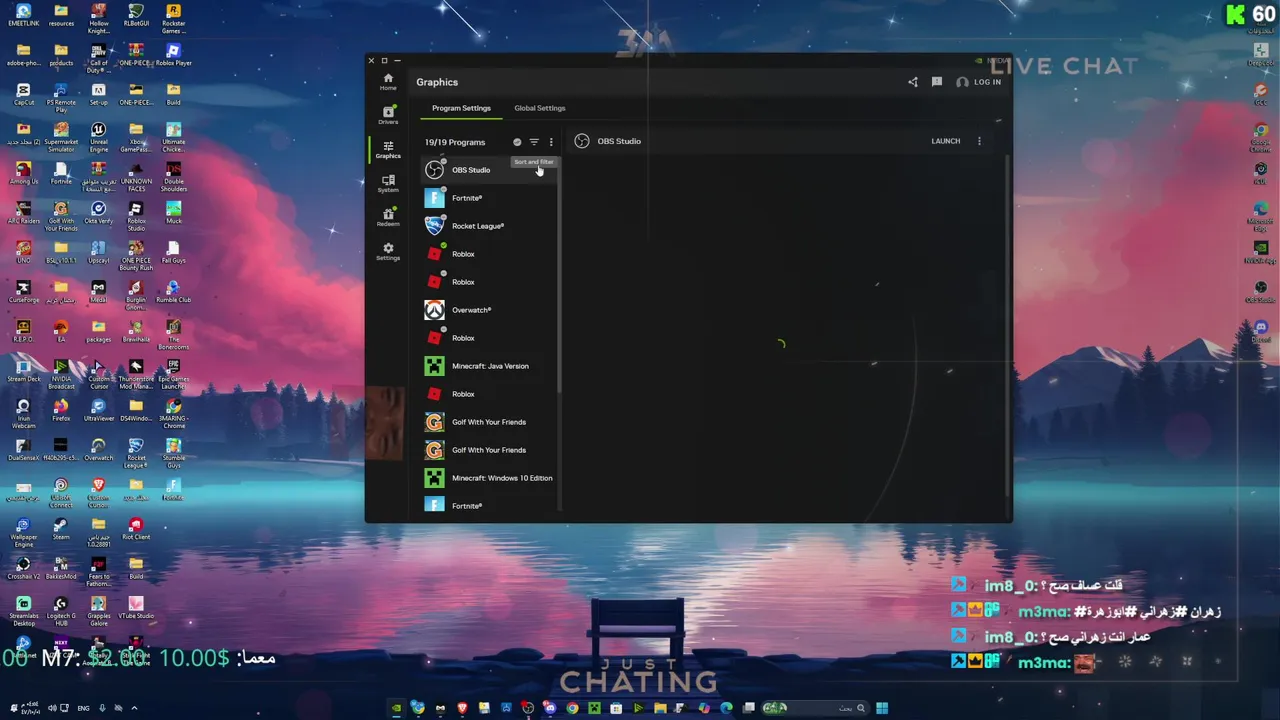The image size is (1280, 720).
Task: Open the Windows Start menu
Action: point(882,708)
